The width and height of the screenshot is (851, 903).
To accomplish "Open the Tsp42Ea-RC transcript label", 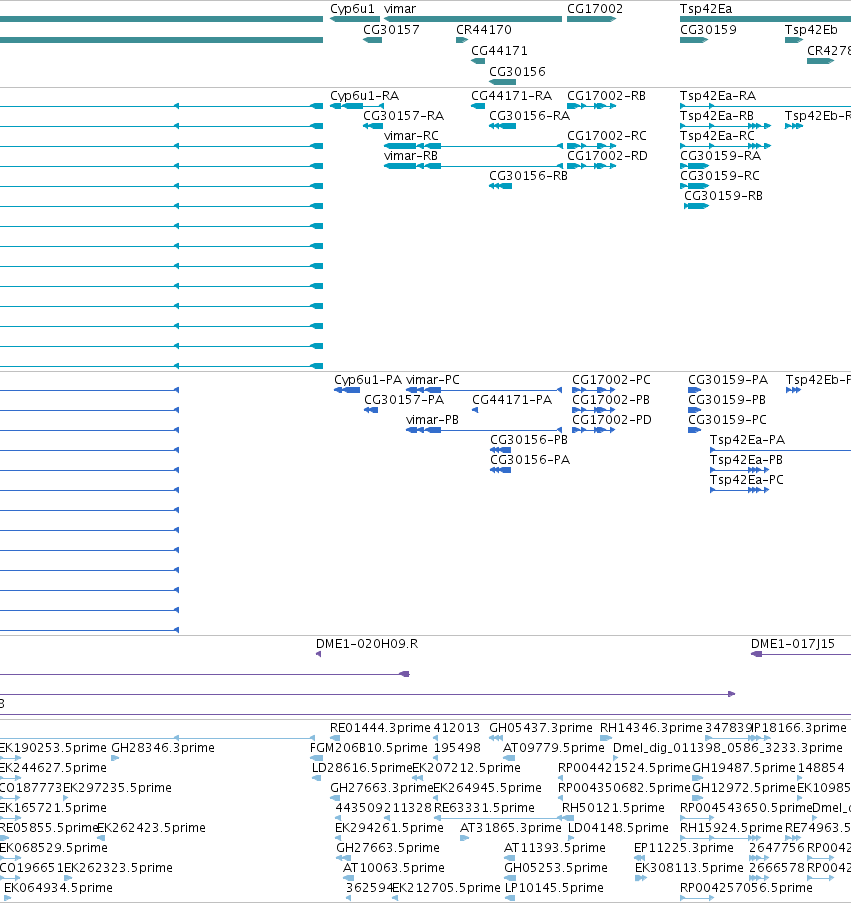I will (717, 136).
